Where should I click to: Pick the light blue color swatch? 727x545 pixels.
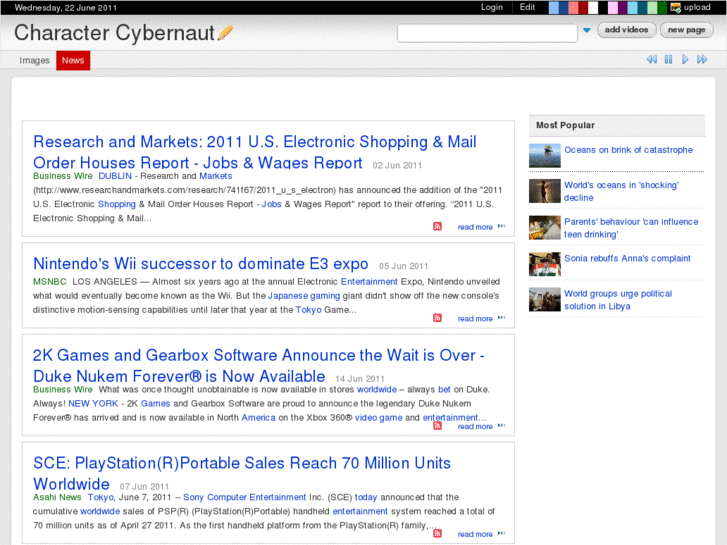point(554,7)
